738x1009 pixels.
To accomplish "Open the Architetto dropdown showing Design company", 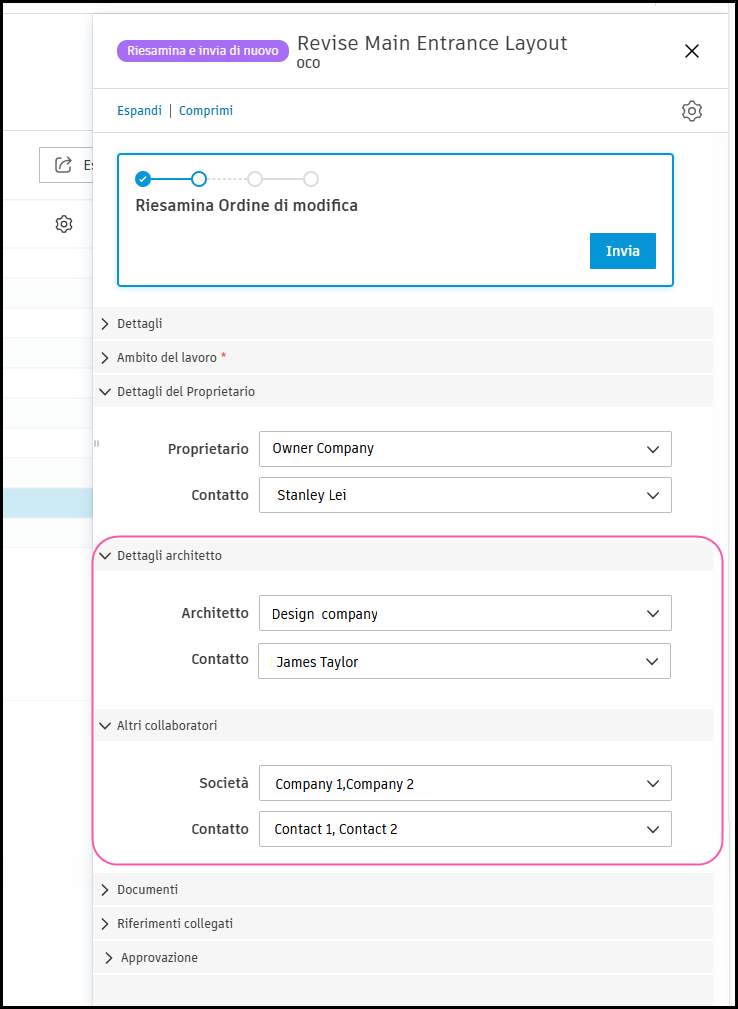I will click(465, 614).
